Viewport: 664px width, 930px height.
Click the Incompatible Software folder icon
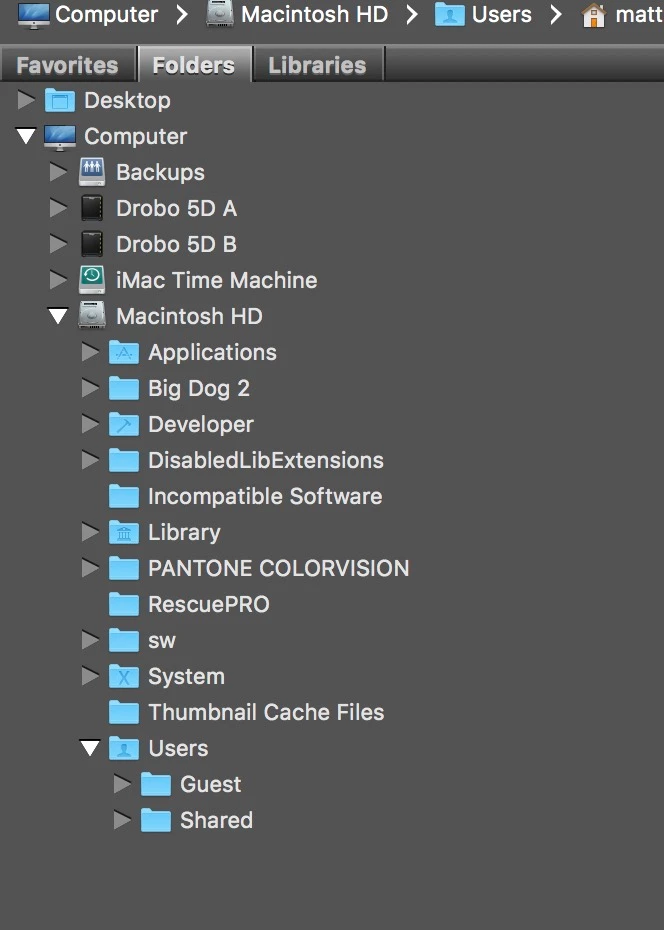(x=124, y=496)
